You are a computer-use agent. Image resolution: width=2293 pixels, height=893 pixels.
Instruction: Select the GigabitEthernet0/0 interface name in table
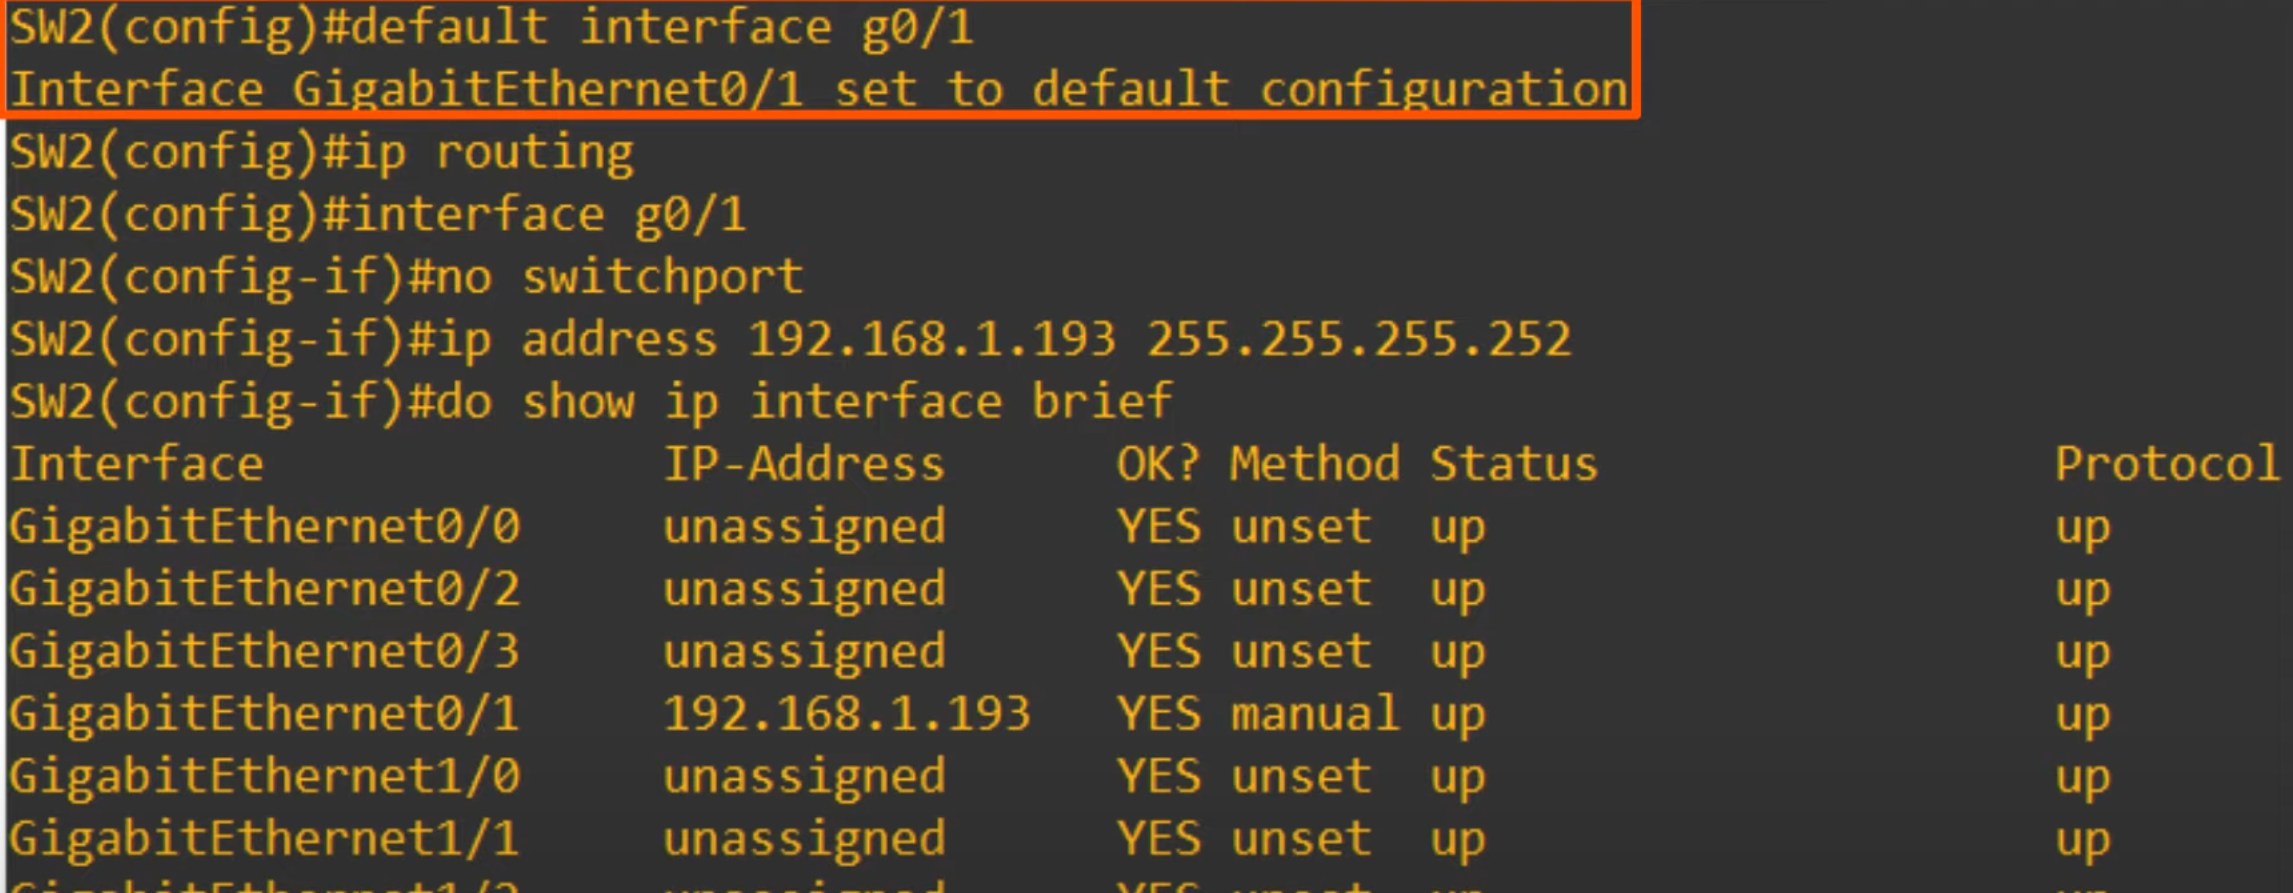[x=265, y=527]
